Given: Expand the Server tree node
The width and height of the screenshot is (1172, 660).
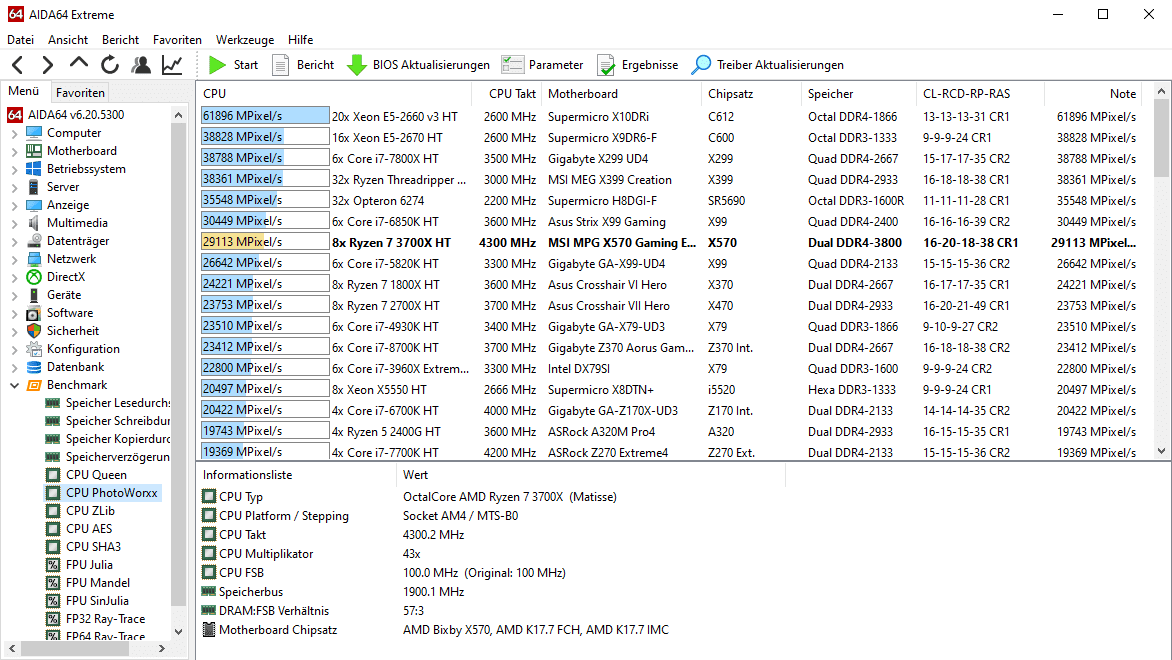Looking at the screenshot, I should (x=14, y=187).
